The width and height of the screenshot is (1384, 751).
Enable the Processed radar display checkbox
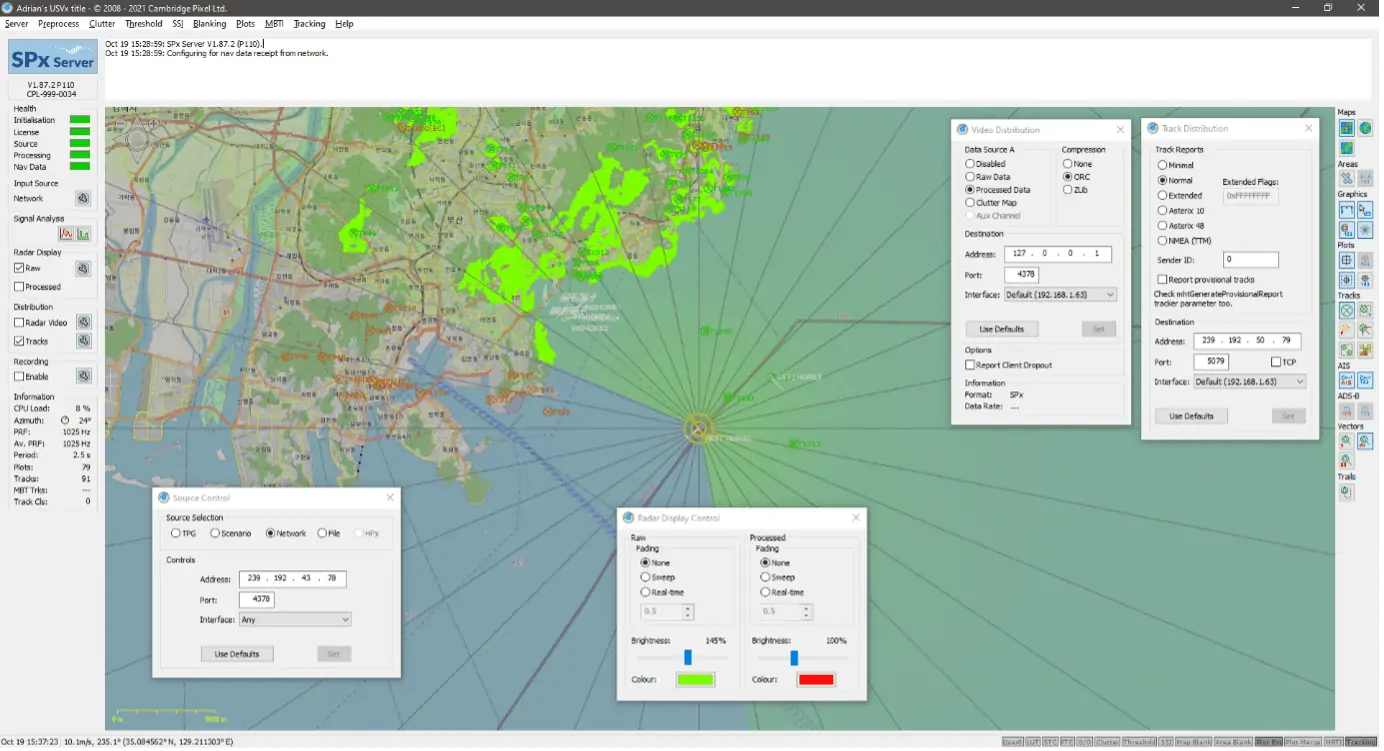click(19, 288)
